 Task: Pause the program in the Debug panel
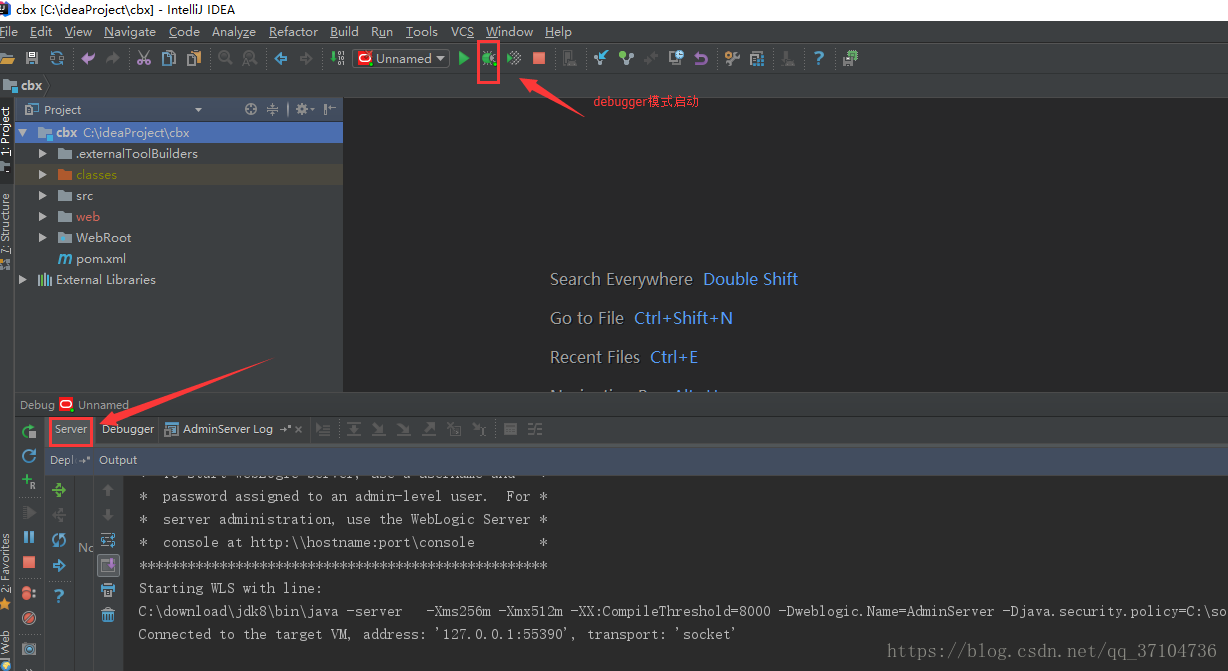point(29,537)
